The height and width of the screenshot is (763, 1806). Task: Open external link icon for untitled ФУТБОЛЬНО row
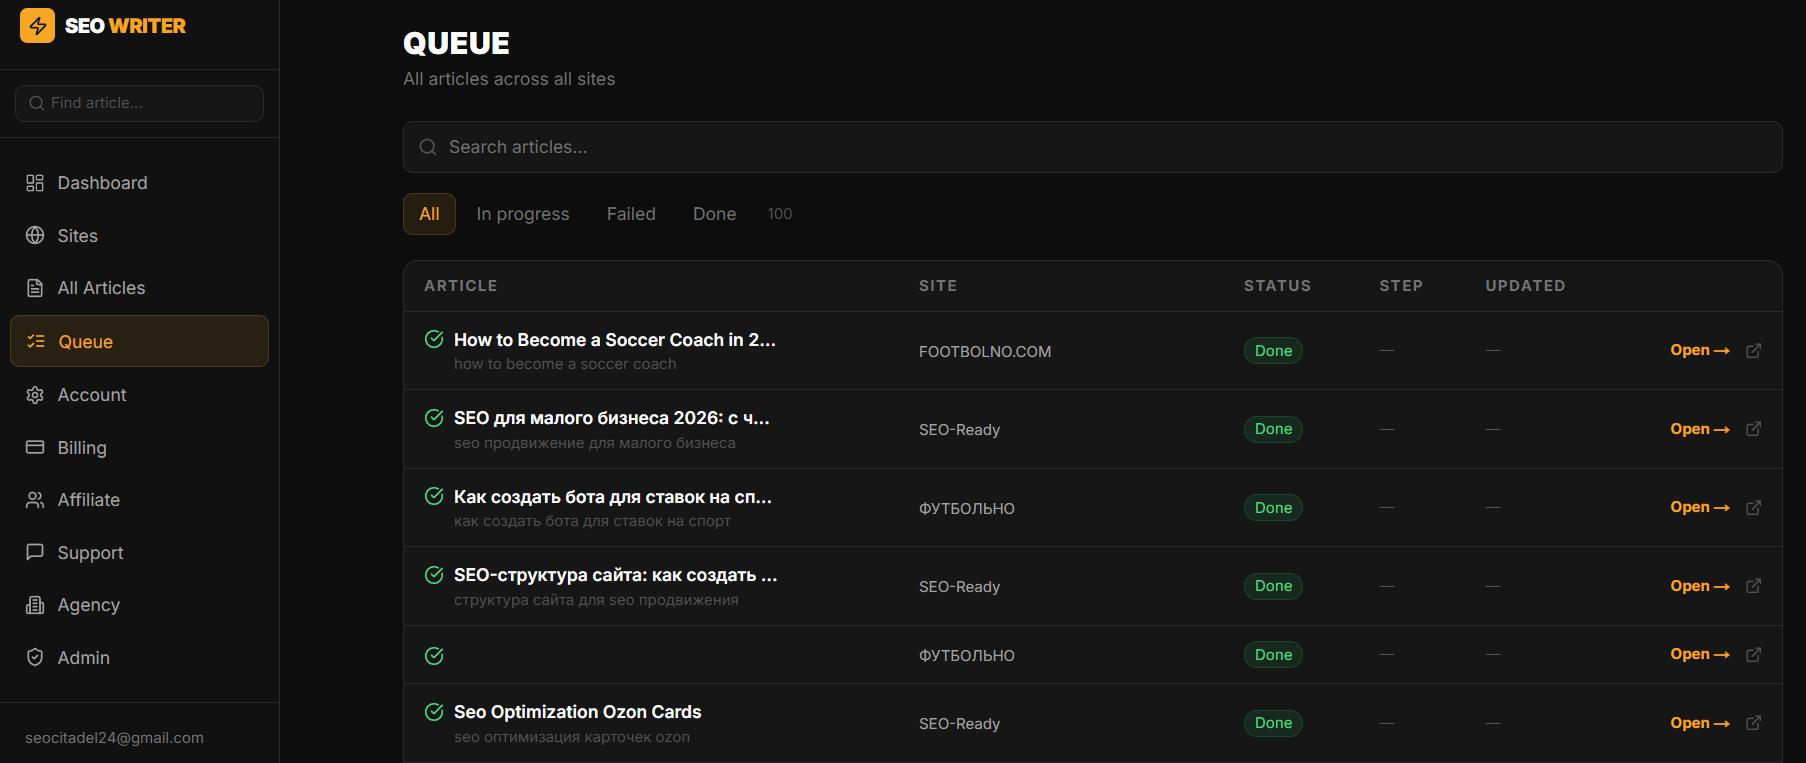(x=1753, y=655)
